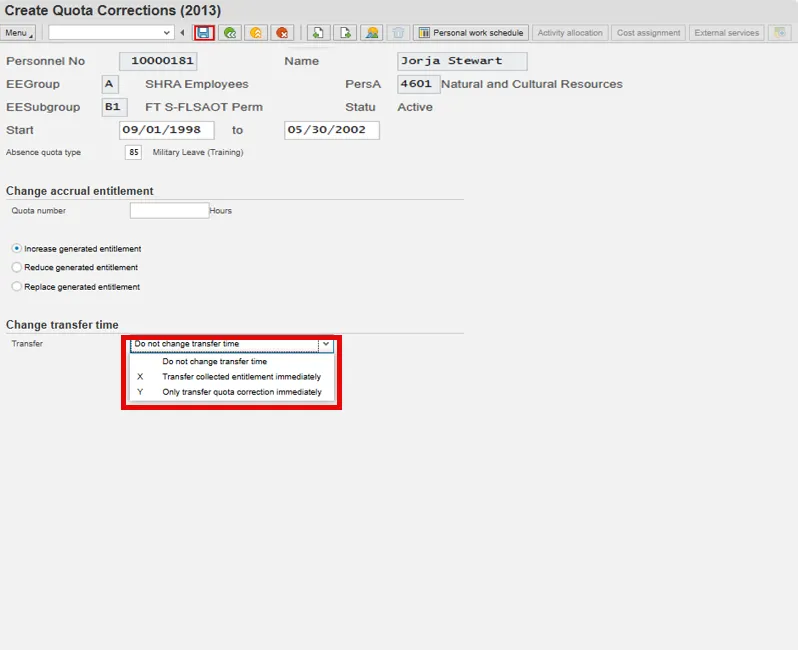Click 'Change transfer time' heading
This screenshot has height=650, width=798.
click(x=62, y=325)
